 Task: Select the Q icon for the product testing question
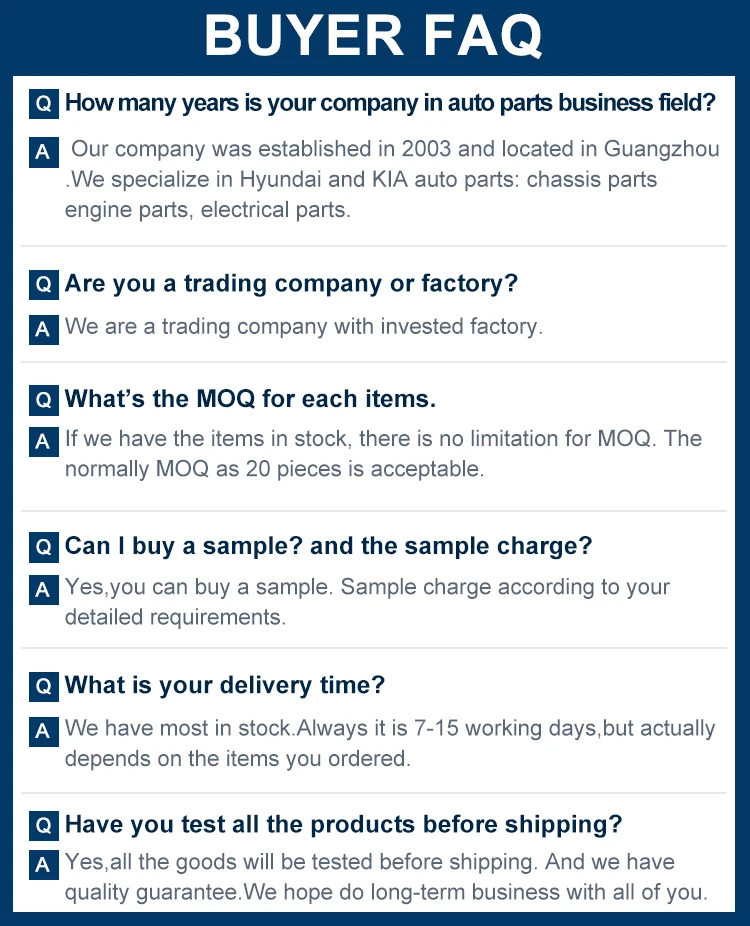[x=44, y=825]
